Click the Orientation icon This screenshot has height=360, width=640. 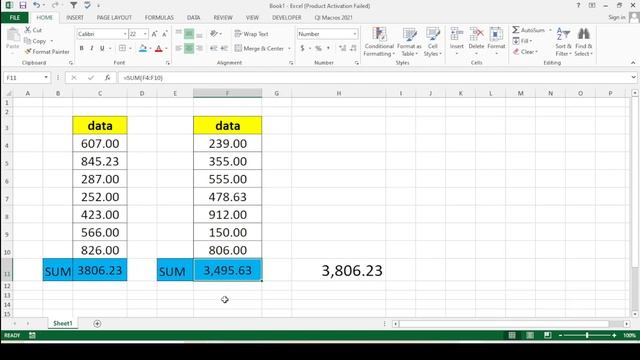pos(213,34)
